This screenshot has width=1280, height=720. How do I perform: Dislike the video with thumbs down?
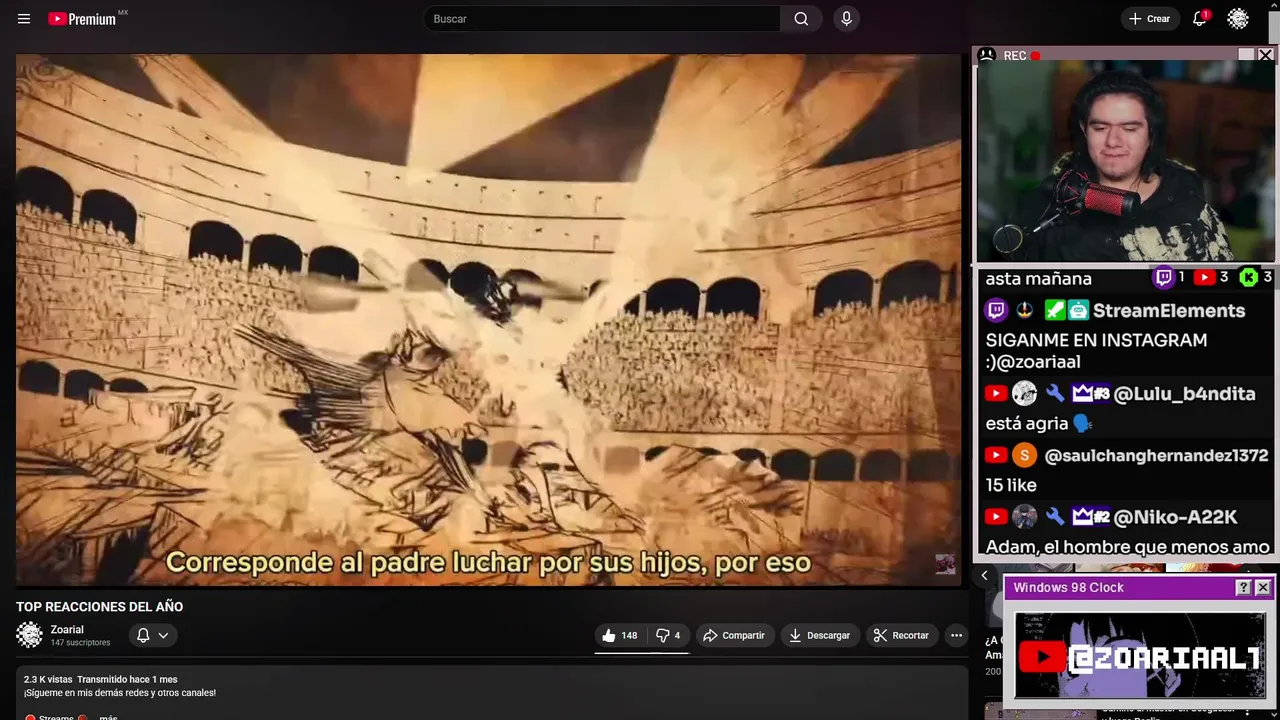[x=668, y=635]
